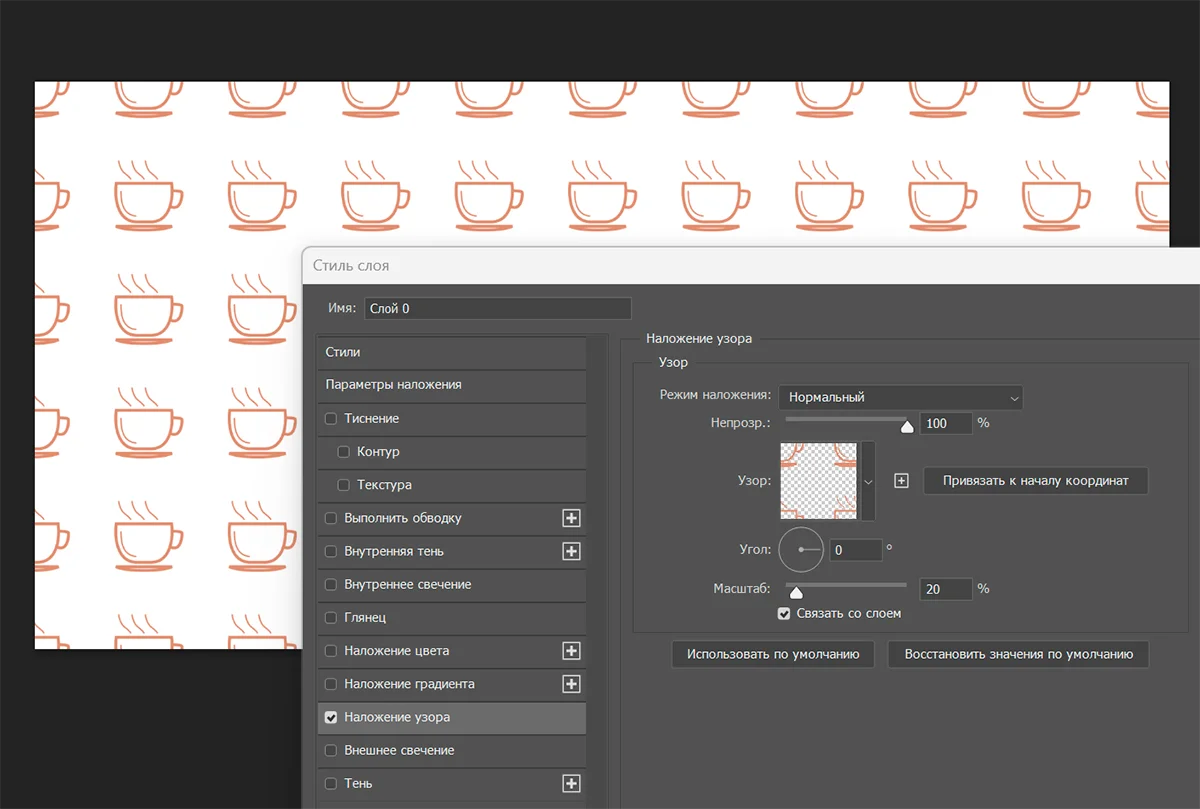Viewport: 1200px width, 809px height.
Task: Tick the Внутреннее свечение checkbox
Action: (331, 584)
